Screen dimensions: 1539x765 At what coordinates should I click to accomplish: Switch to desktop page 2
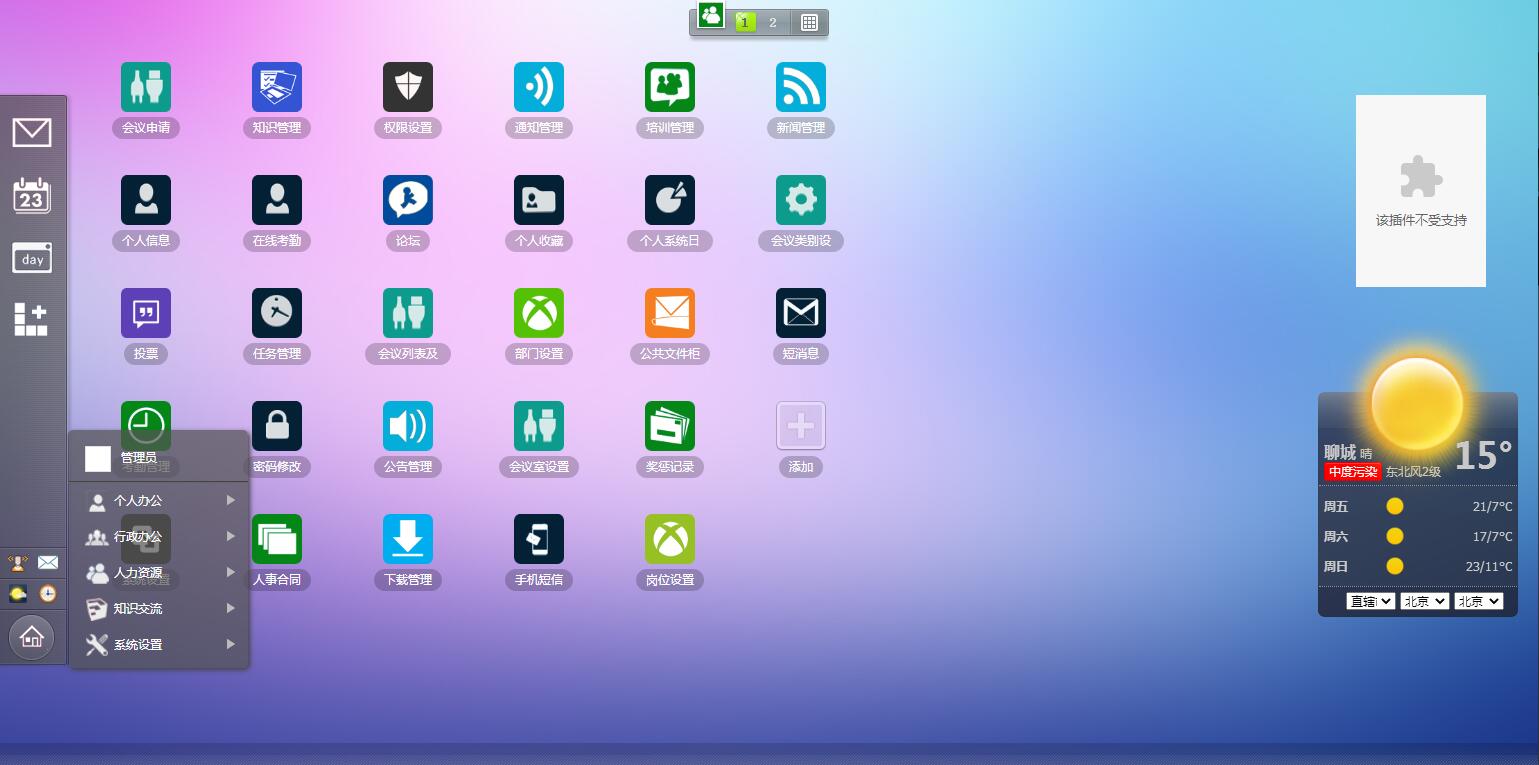(x=773, y=23)
